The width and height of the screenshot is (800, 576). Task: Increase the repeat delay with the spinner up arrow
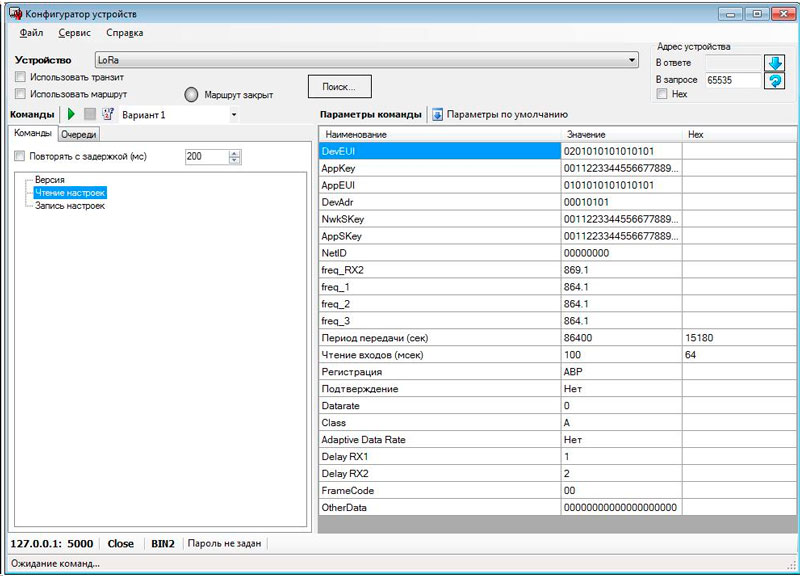coord(234,153)
